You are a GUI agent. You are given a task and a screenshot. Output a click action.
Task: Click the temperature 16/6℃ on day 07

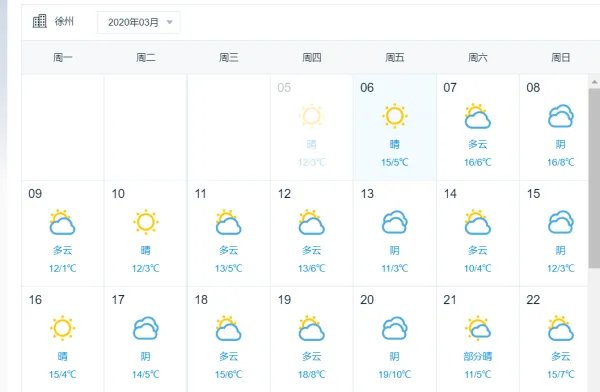click(x=478, y=162)
